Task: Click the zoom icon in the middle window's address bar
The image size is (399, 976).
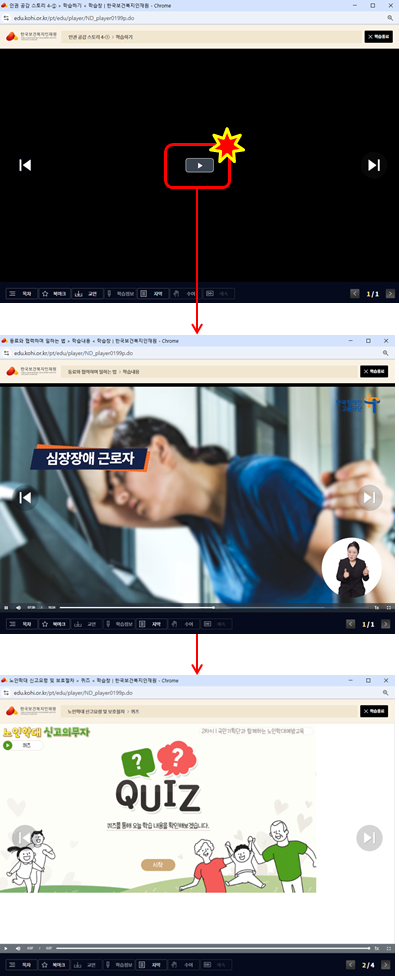Action: 386,352
